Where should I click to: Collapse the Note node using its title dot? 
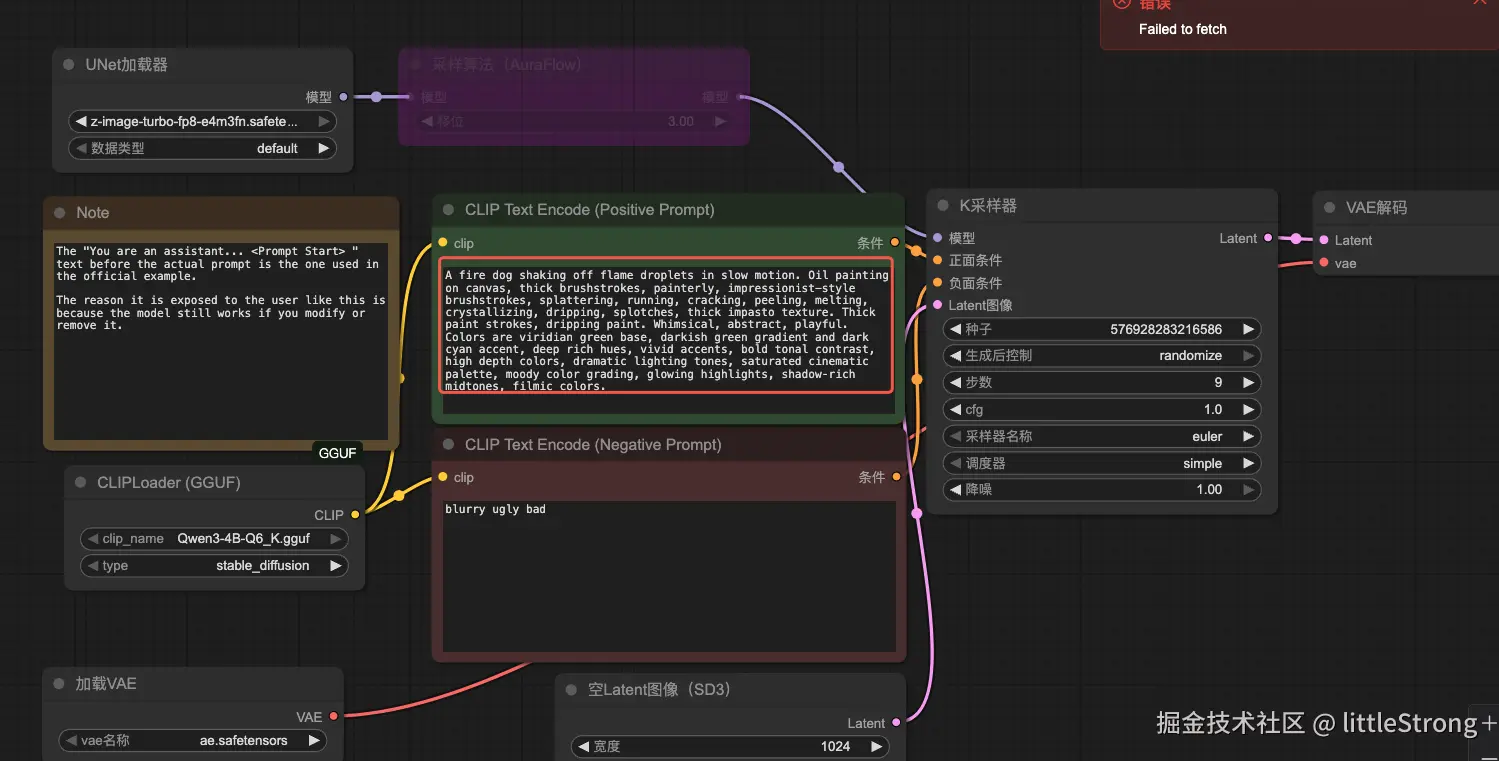(60, 213)
